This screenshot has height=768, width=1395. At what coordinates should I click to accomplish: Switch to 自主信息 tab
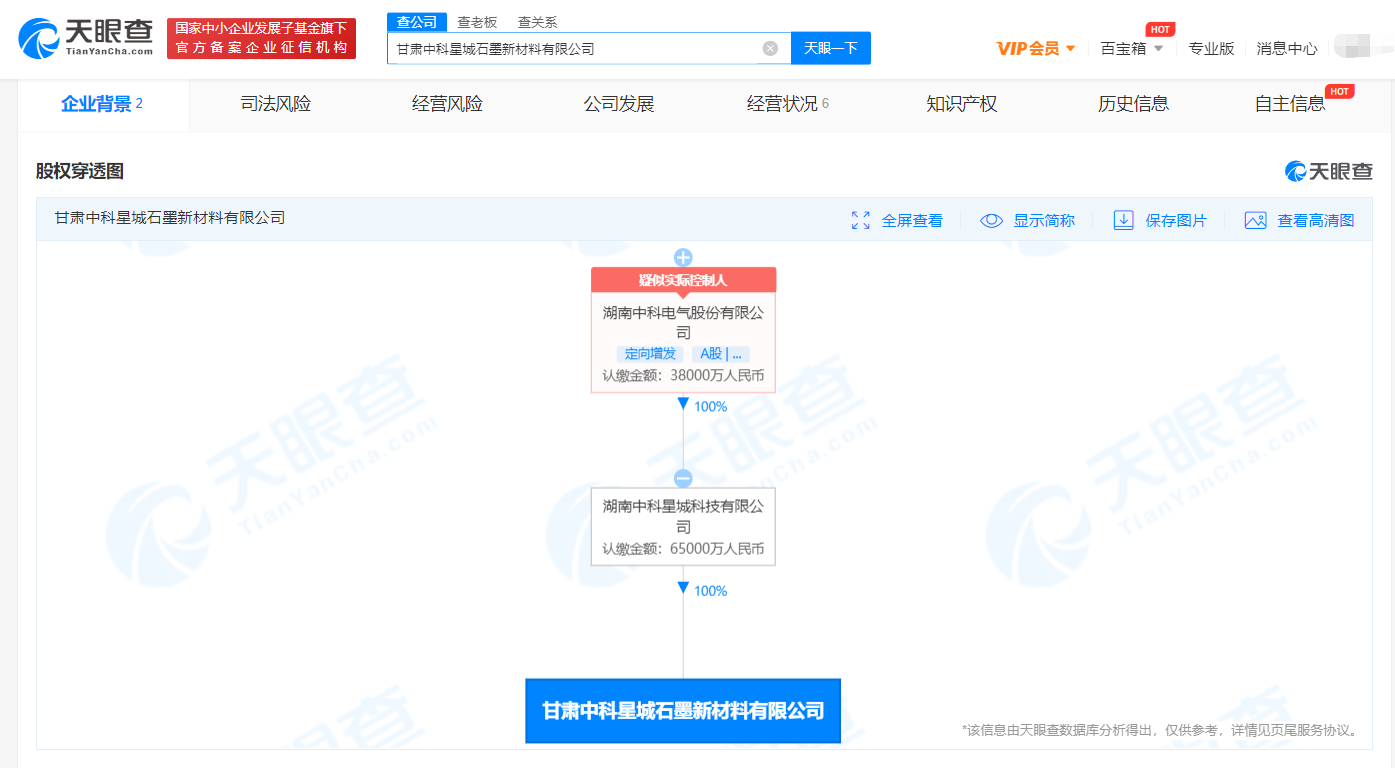coord(1290,104)
